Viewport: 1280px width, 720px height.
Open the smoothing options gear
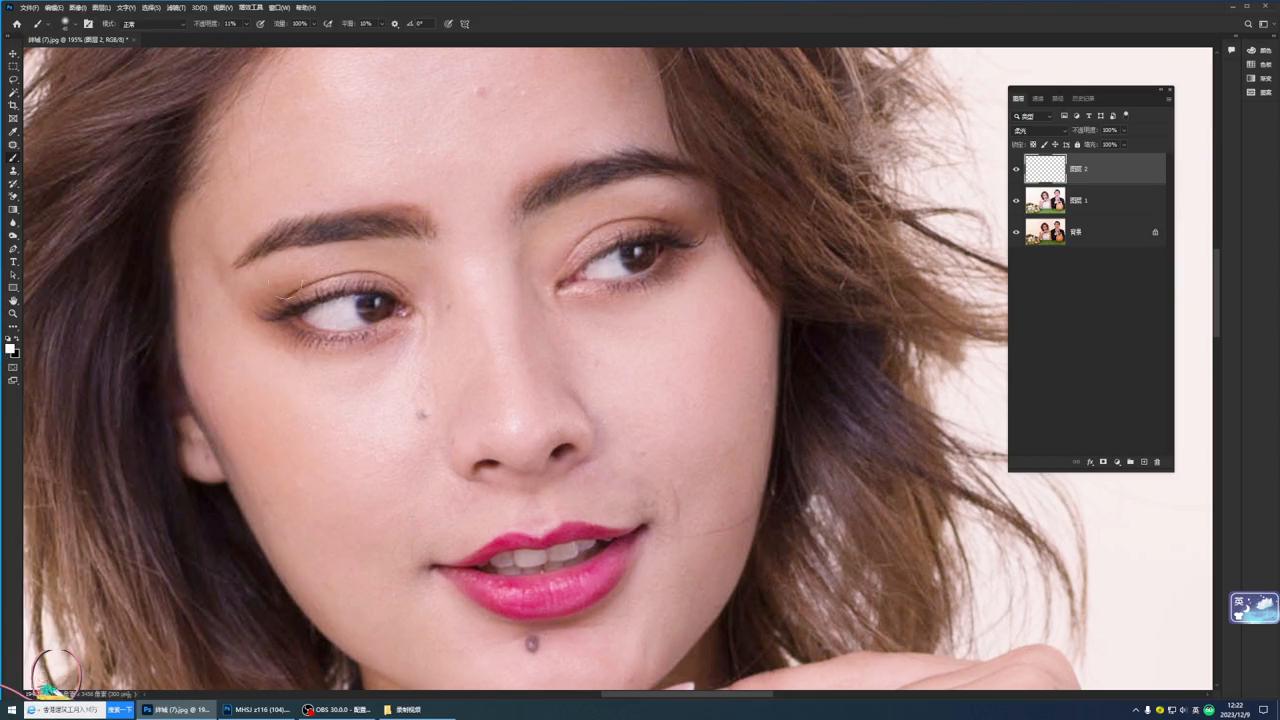394,24
